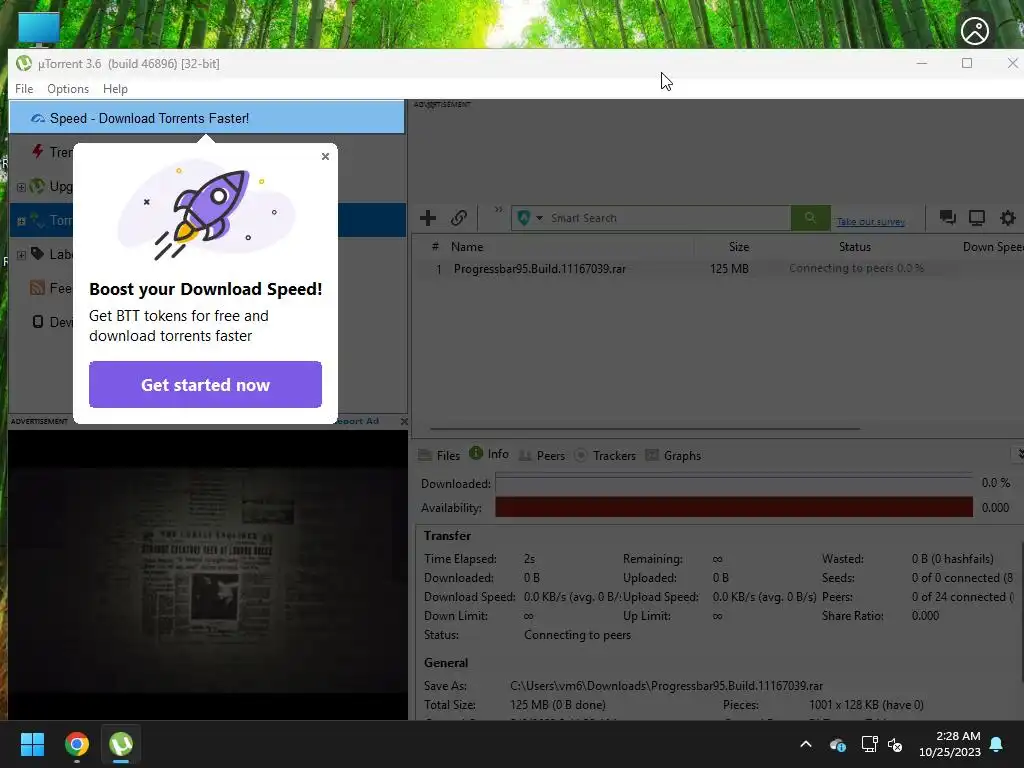Expand the Labels sidebar tree node
The image size is (1024, 768).
pos(21,255)
